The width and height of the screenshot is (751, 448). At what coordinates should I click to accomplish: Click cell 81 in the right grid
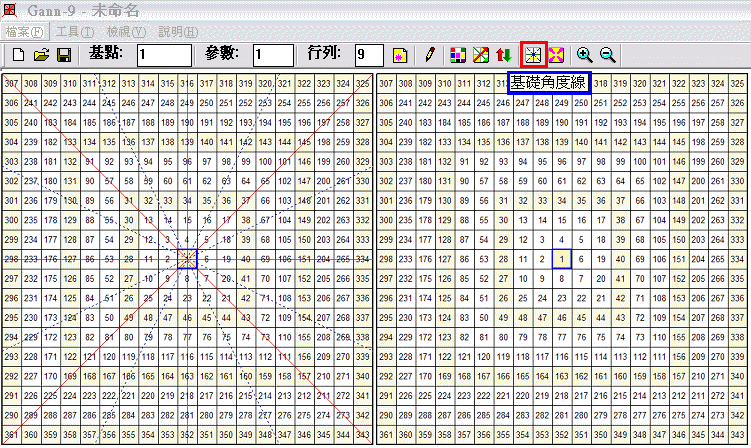[483, 337]
